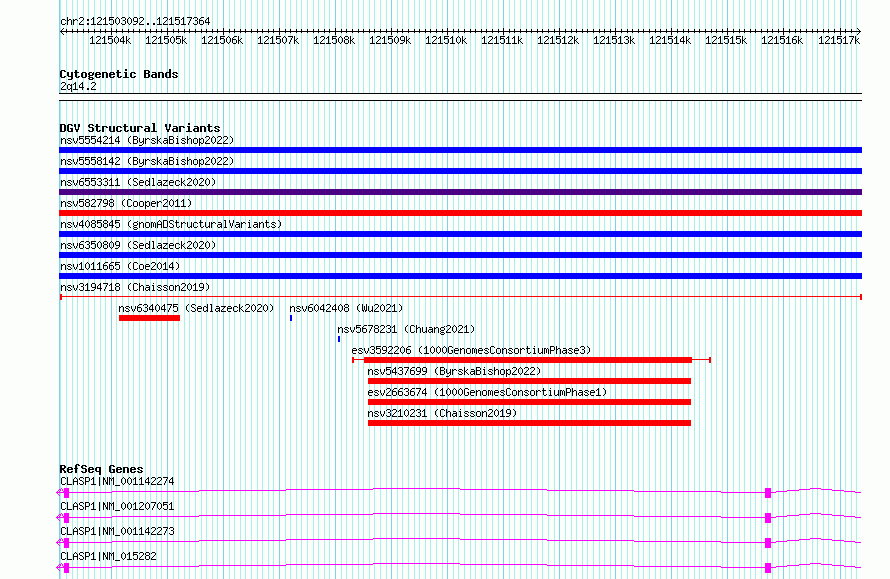Click the red bar under esv2663674
Image resolution: width=890 pixels, height=579 pixels.
click(x=529, y=402)
